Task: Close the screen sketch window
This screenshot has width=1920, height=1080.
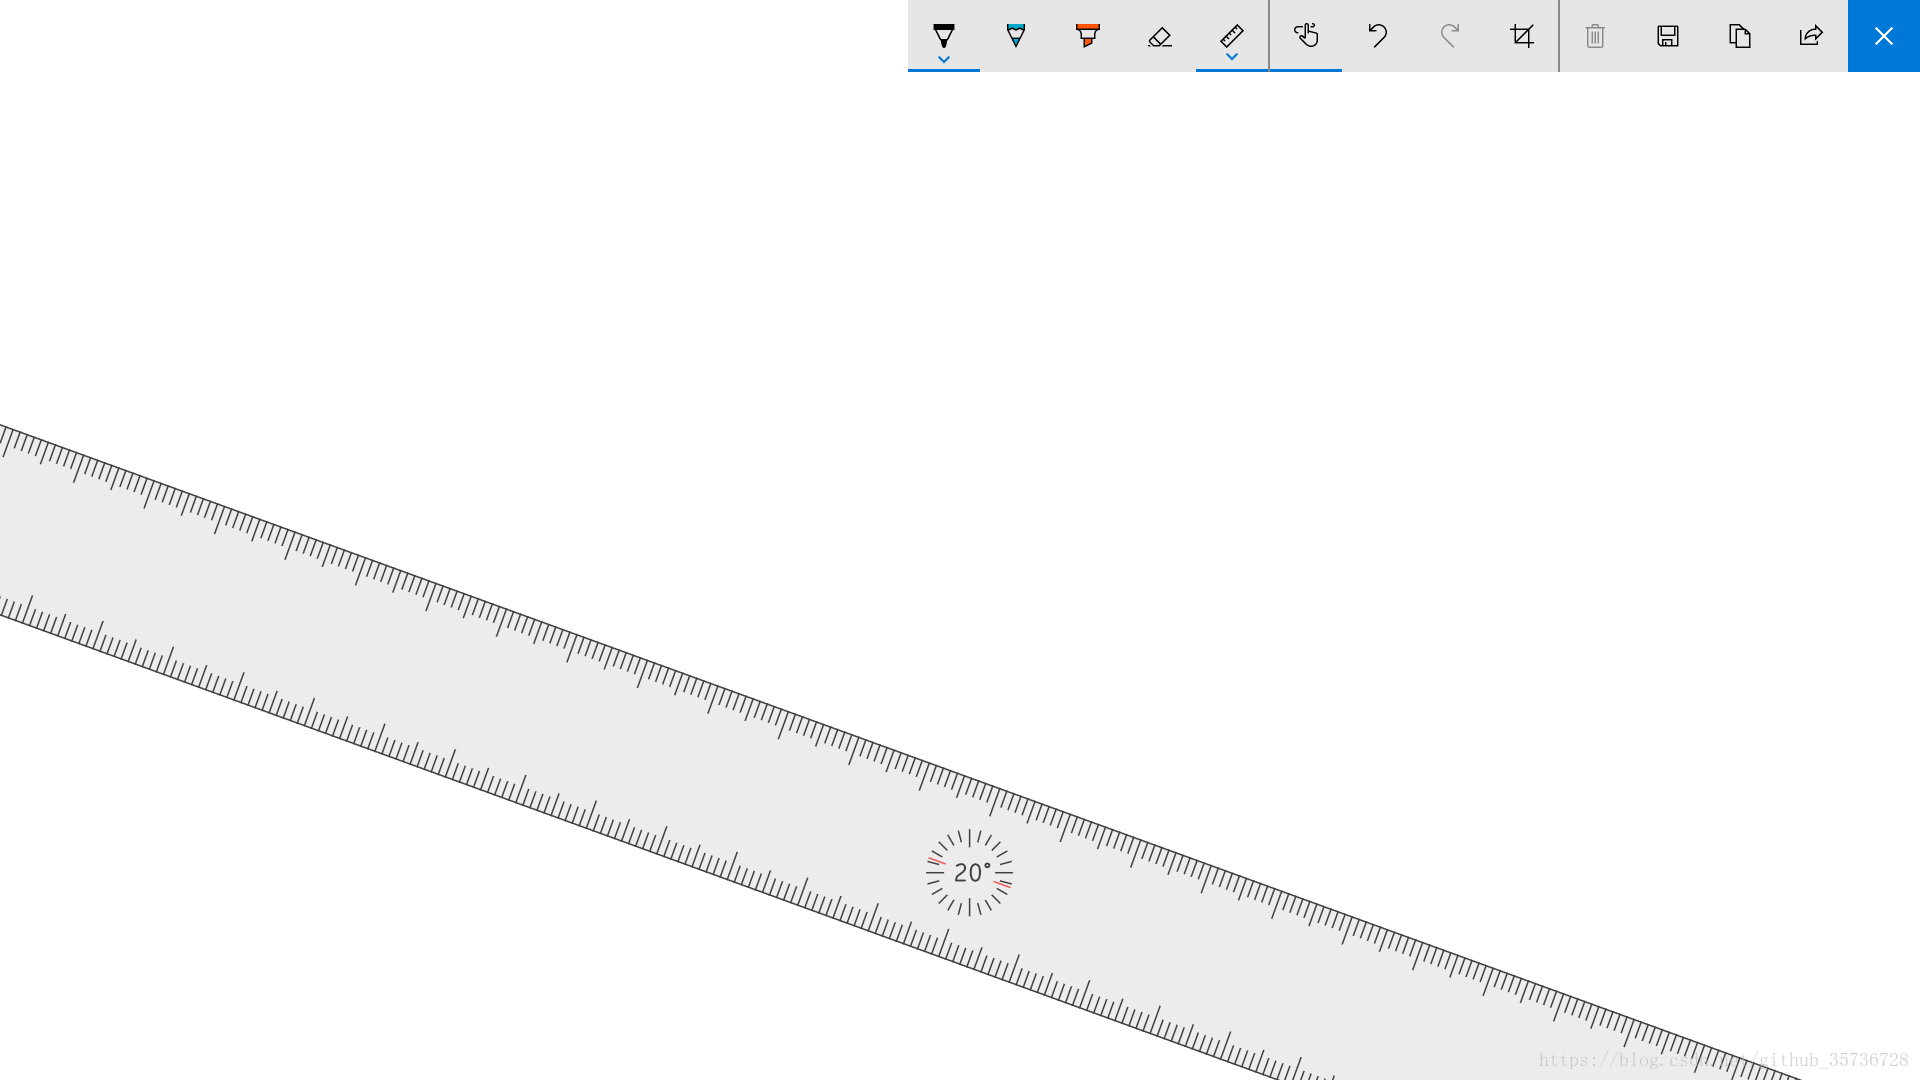Action: [1883, 36]
